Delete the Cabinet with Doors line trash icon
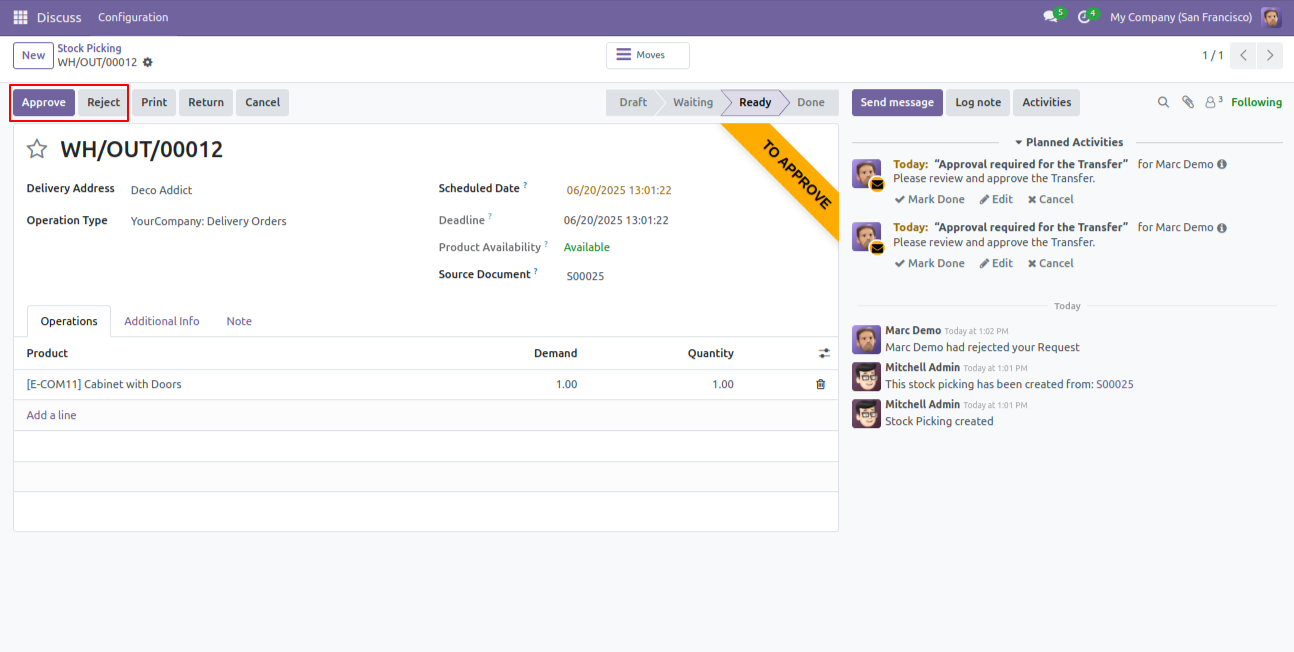 pyautogui.click(x=821, y=384)
